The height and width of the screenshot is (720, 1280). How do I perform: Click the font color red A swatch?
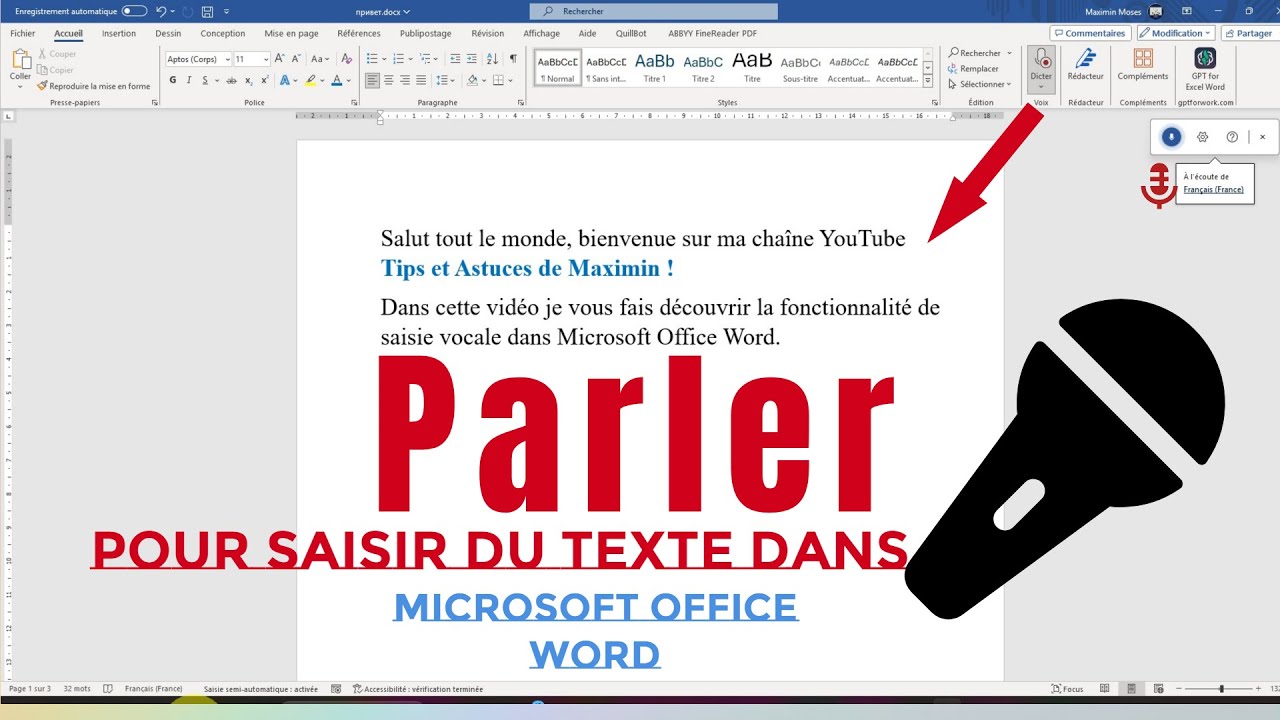[335, 80]
